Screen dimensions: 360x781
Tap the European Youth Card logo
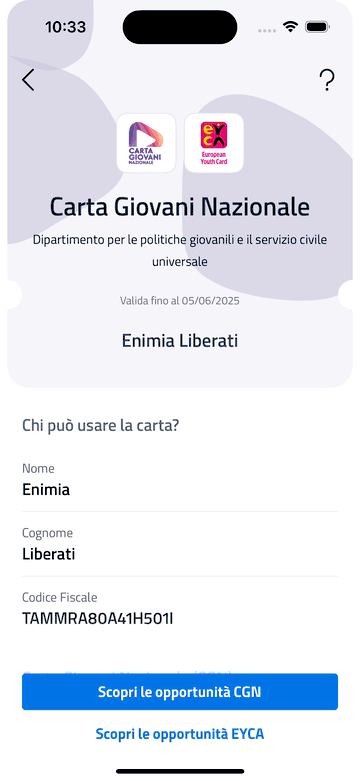[214, 143]
